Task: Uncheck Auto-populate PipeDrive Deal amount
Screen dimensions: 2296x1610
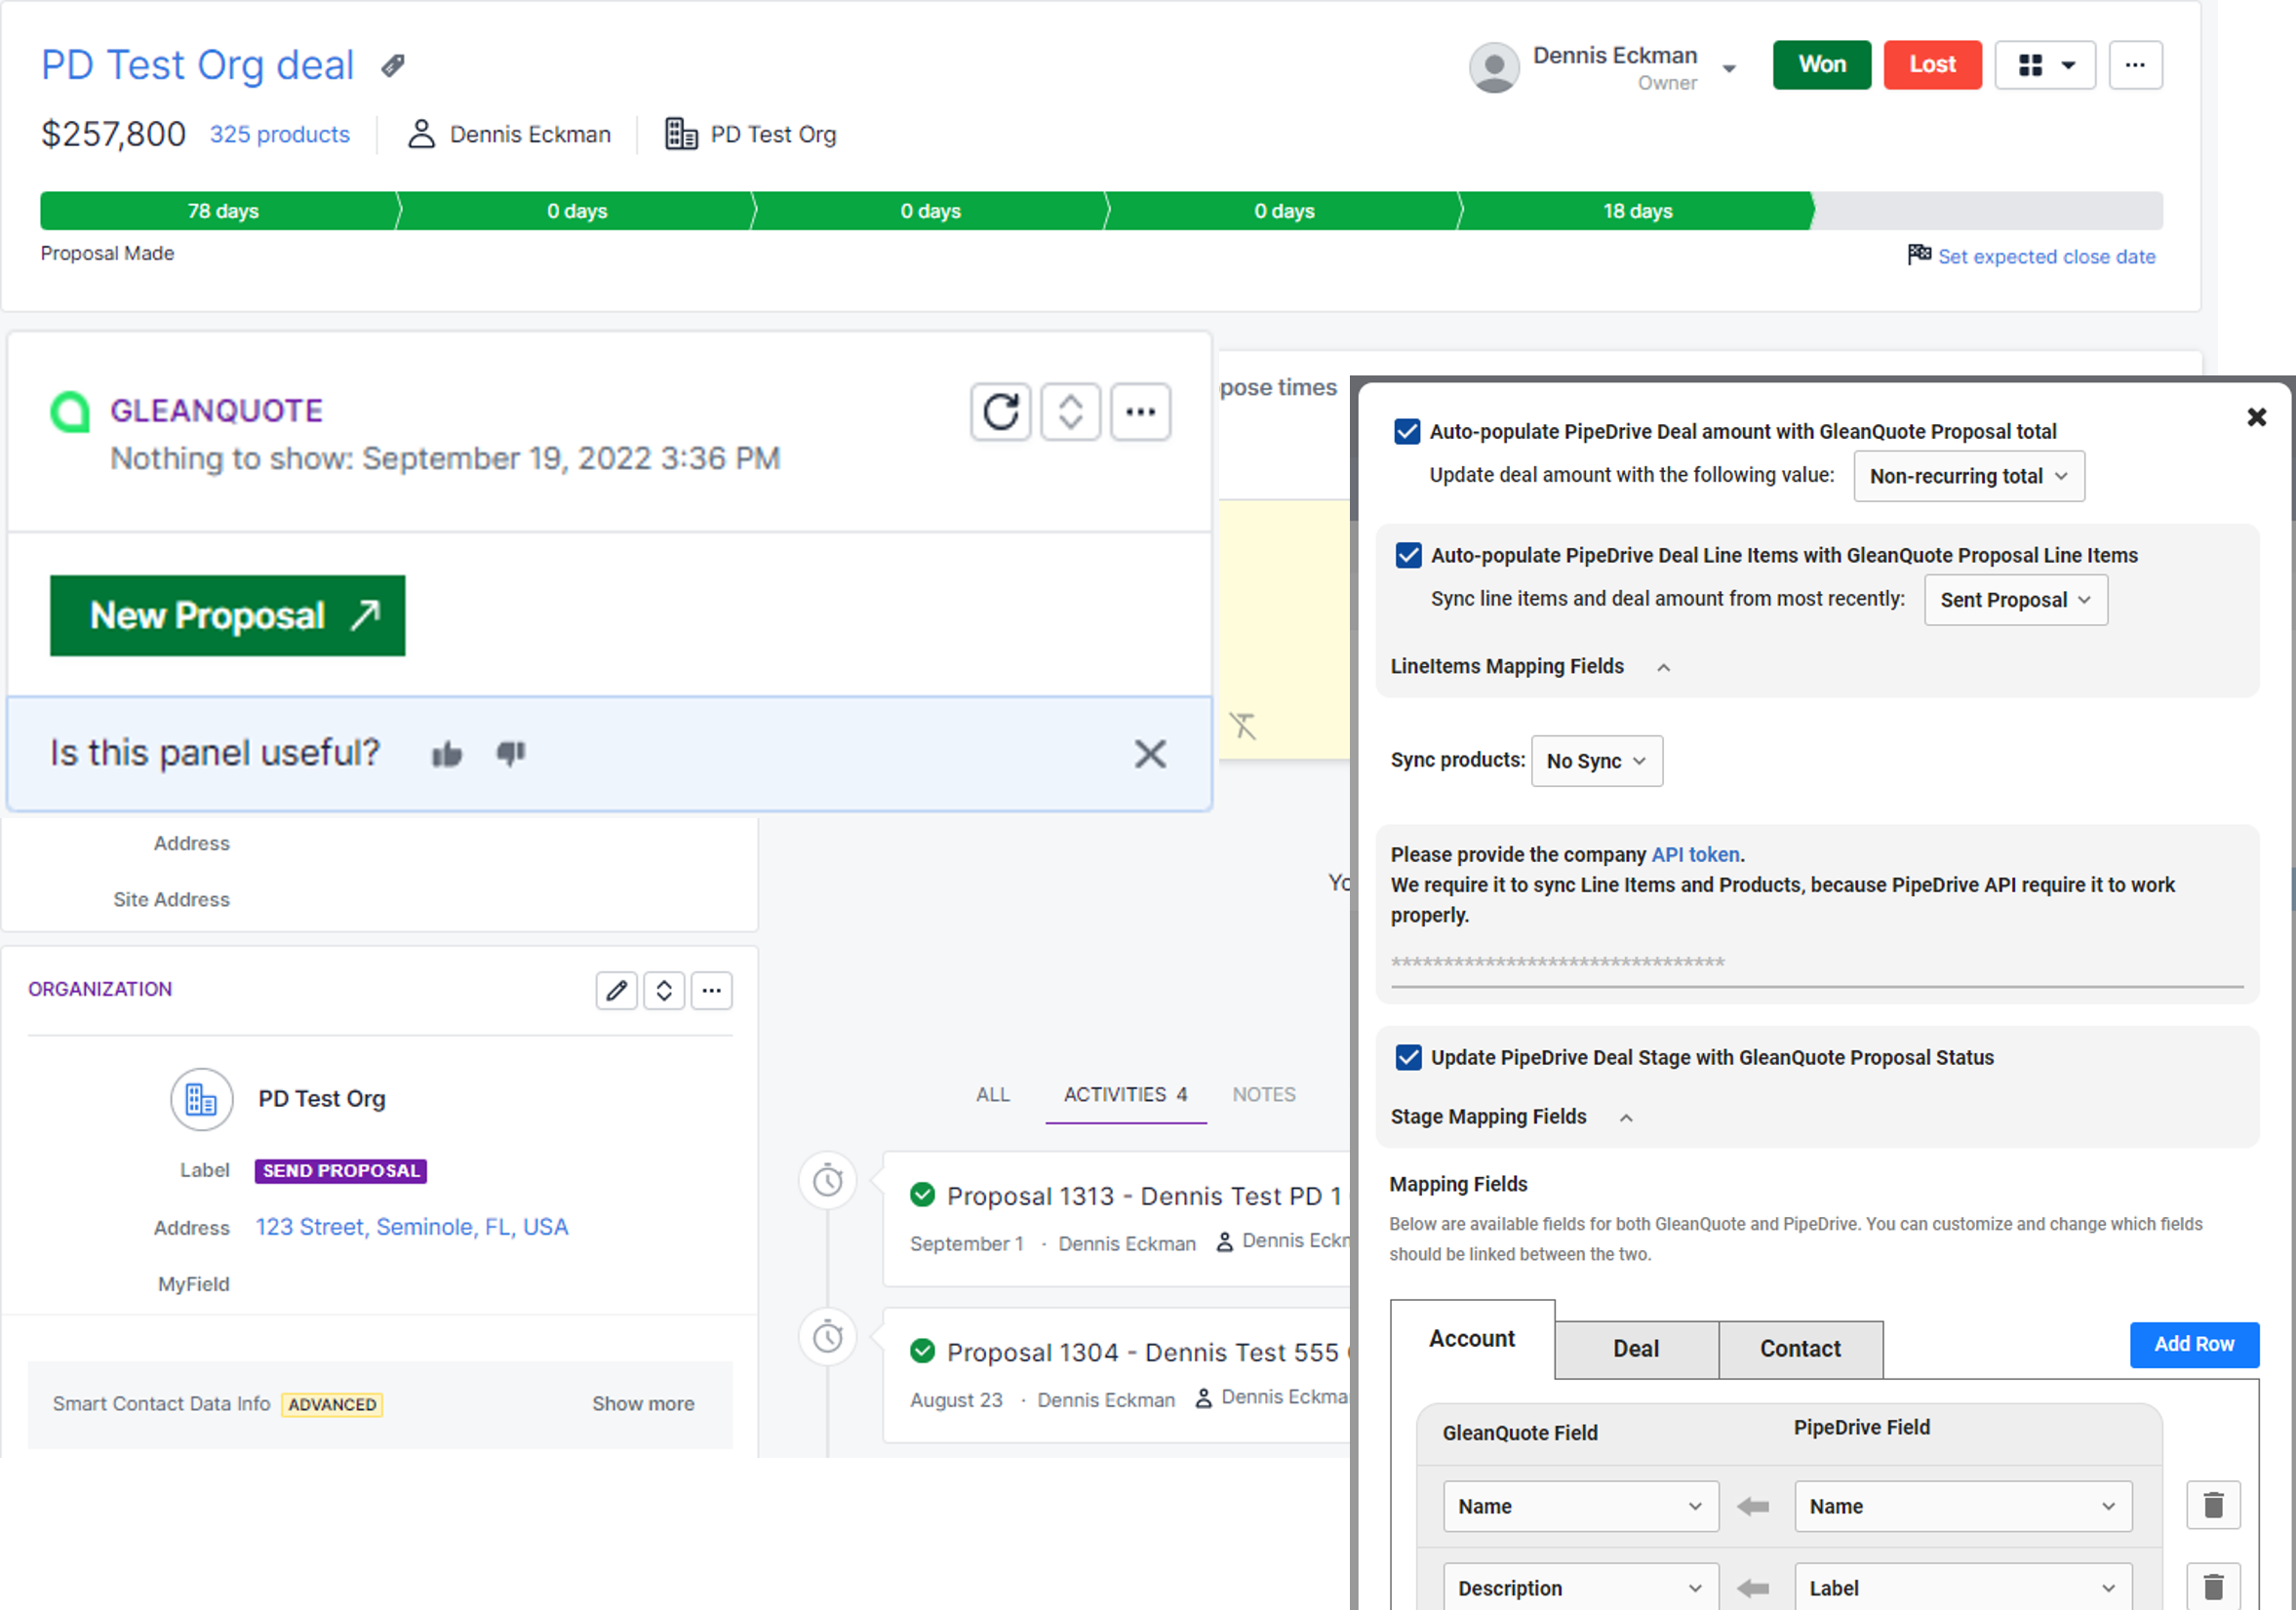Action: (x=1407, y=431)
